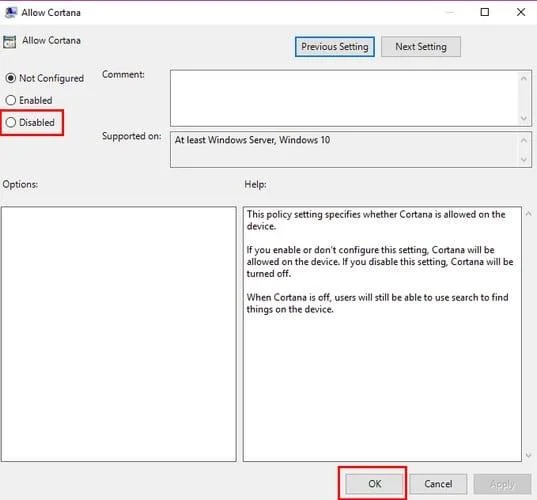
Task: Click the text 'At least Windows Server, Windows 10'
Action: pos(252,140)
